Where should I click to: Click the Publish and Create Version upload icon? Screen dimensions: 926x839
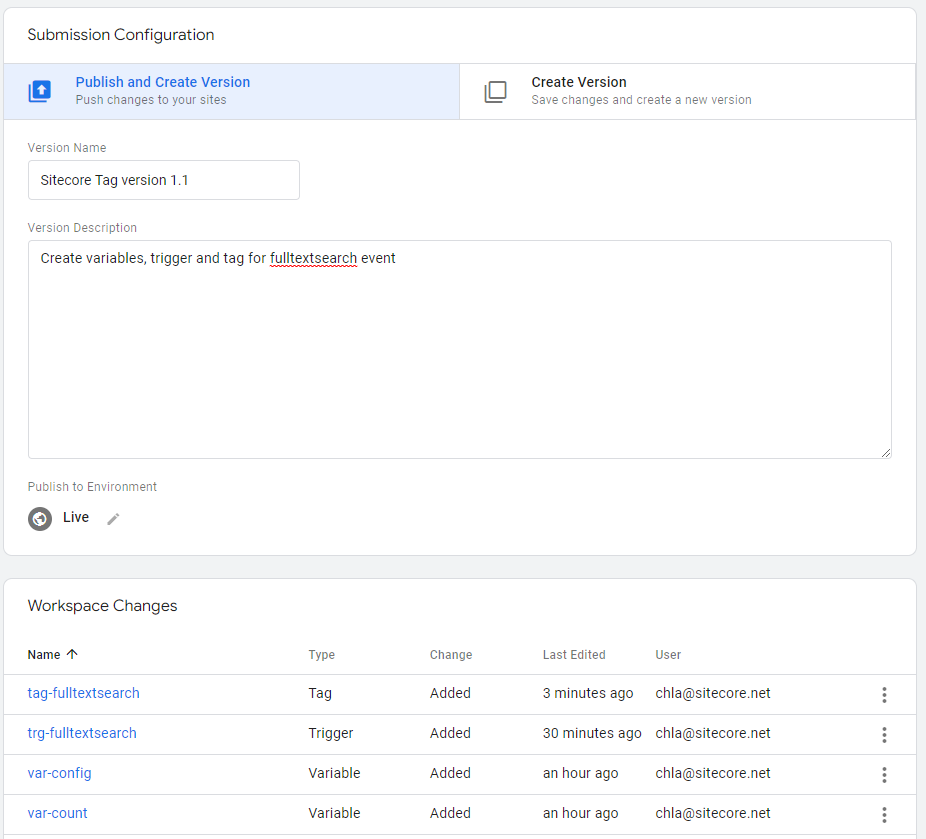pos(39,92)
